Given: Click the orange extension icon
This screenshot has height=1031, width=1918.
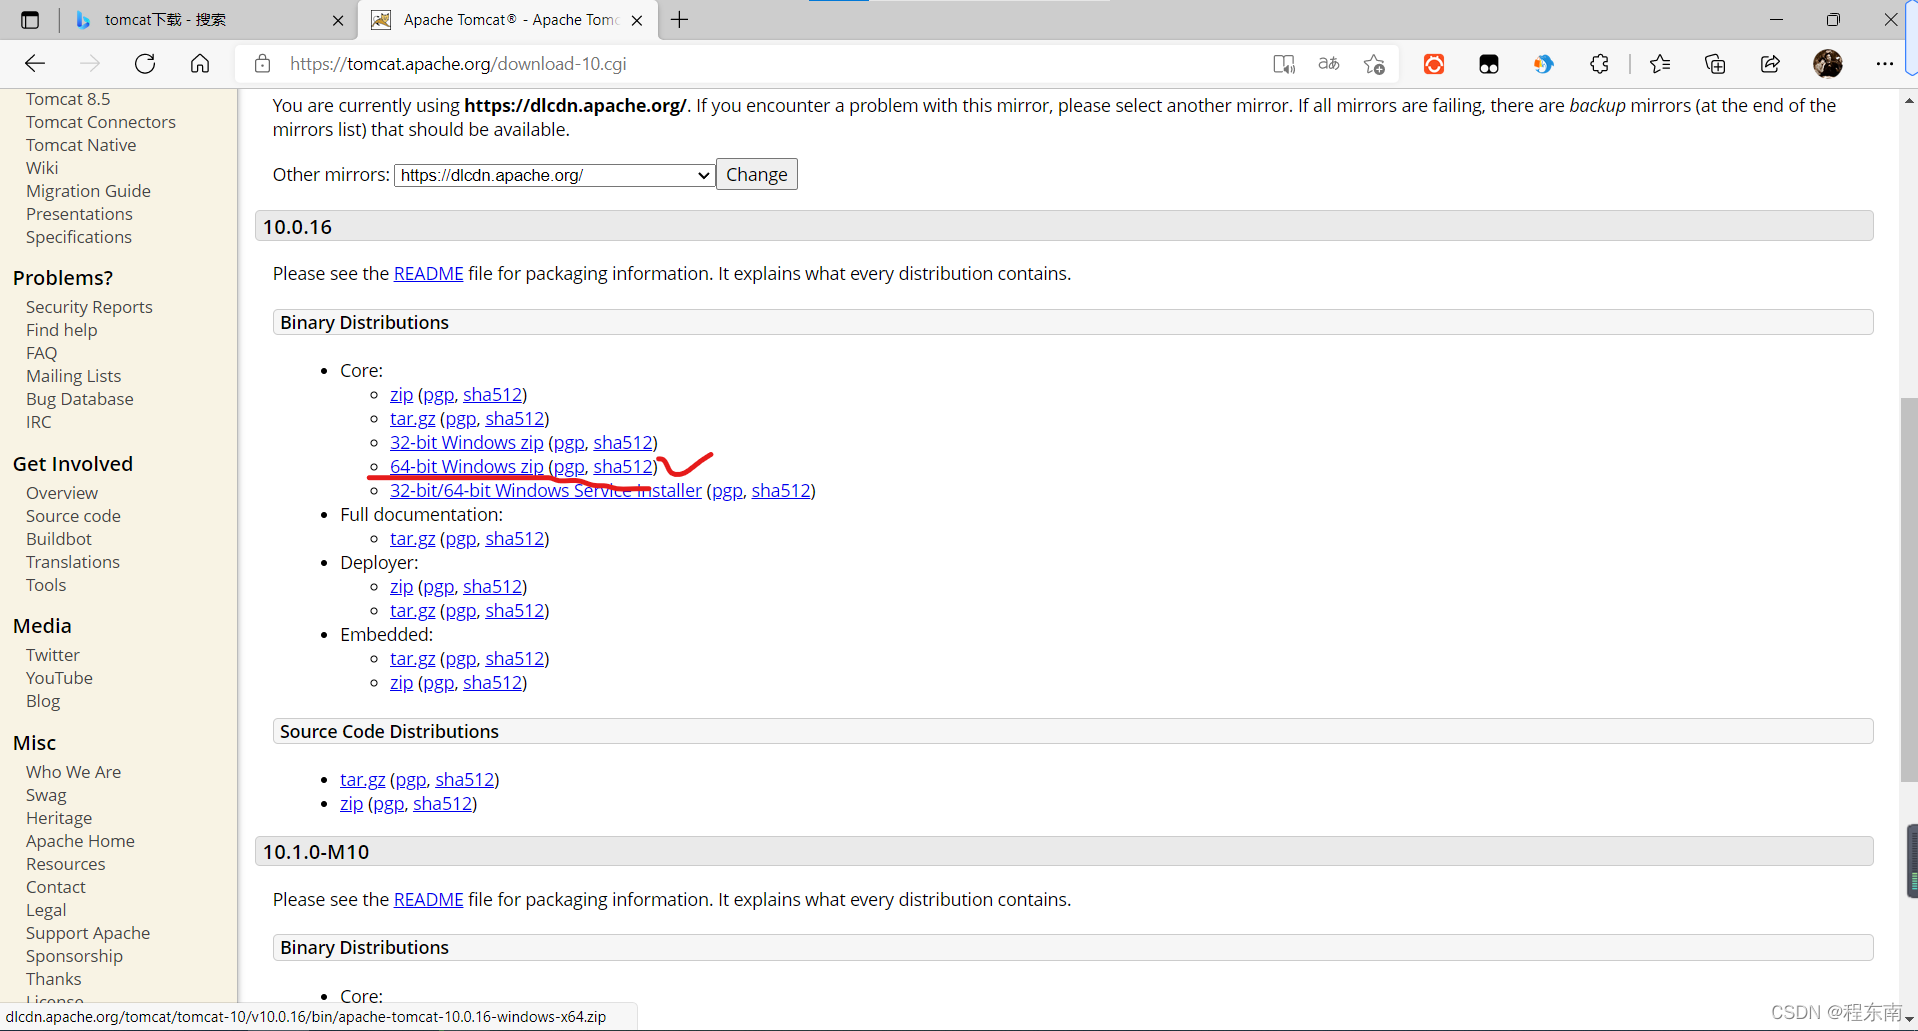Looking at the screenshot, I should tap(1434, 63).
